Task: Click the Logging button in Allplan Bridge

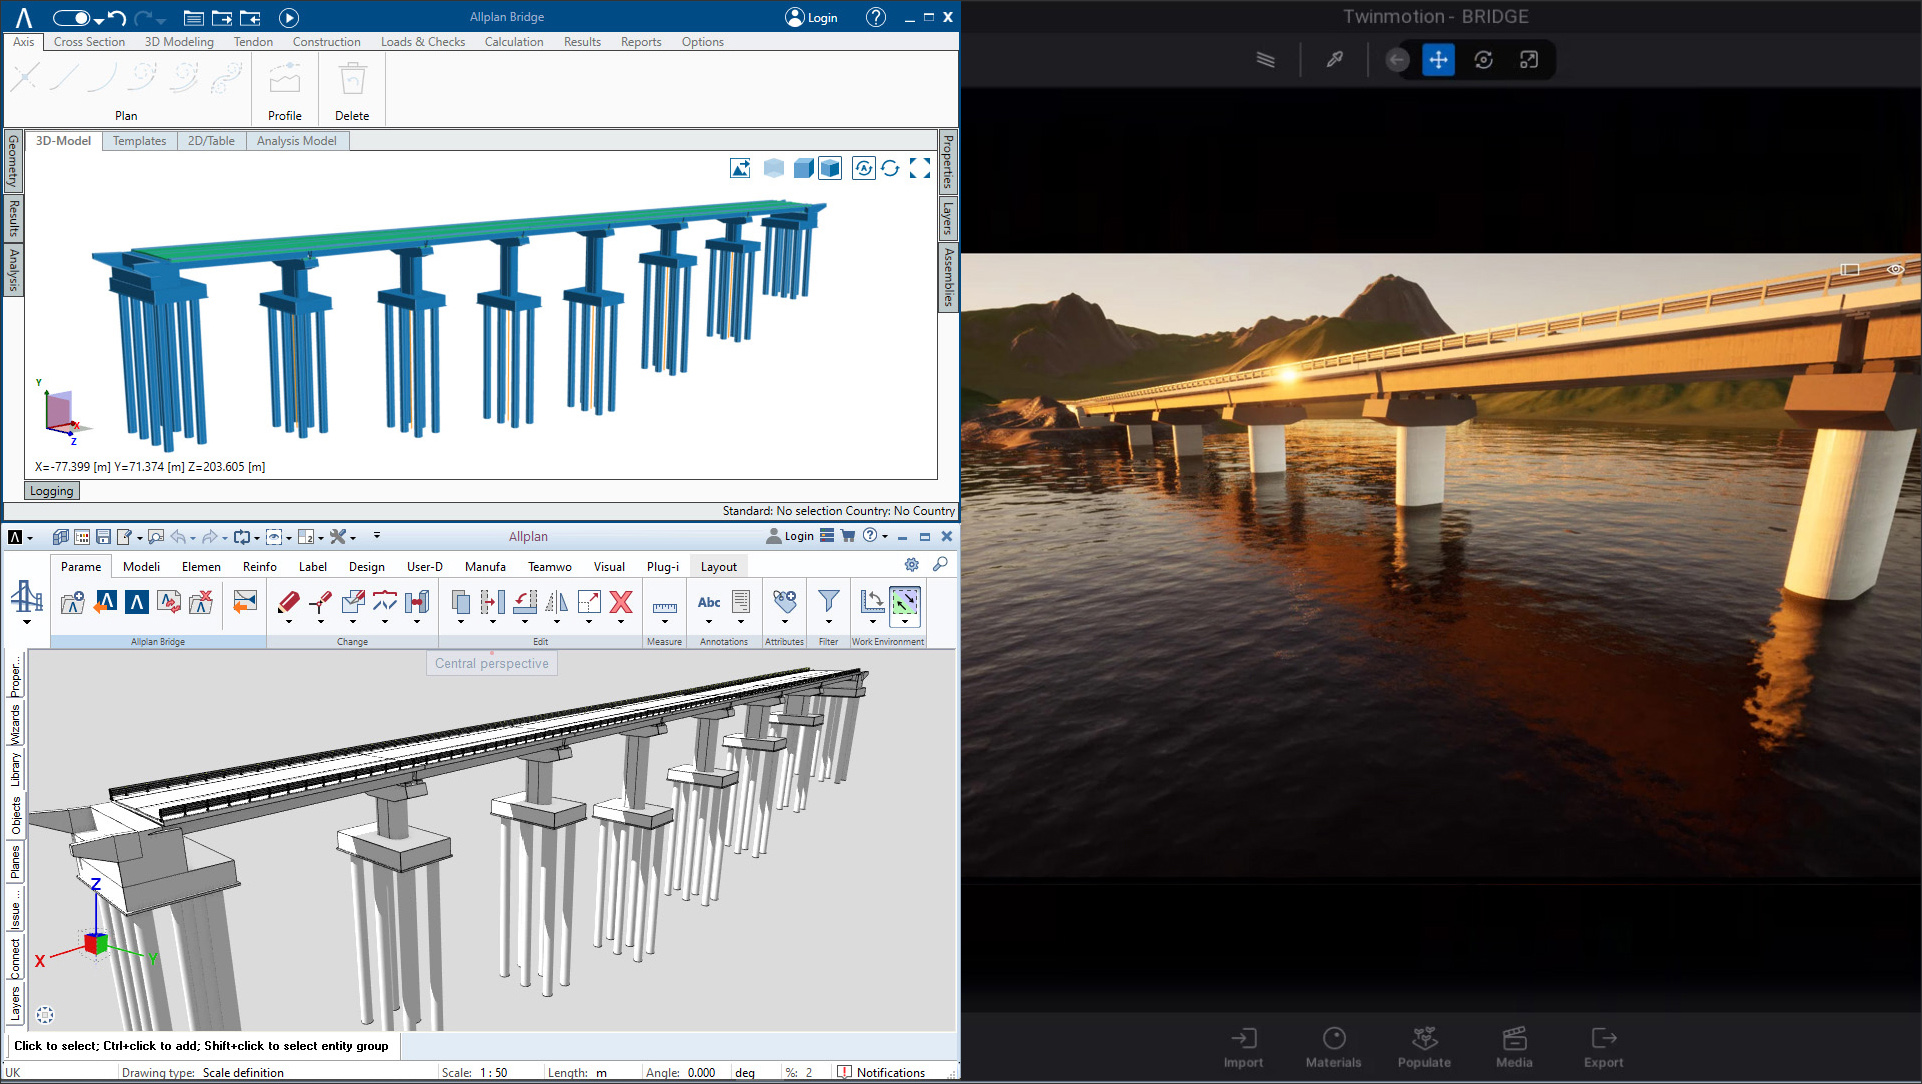Action: (52, 491)
